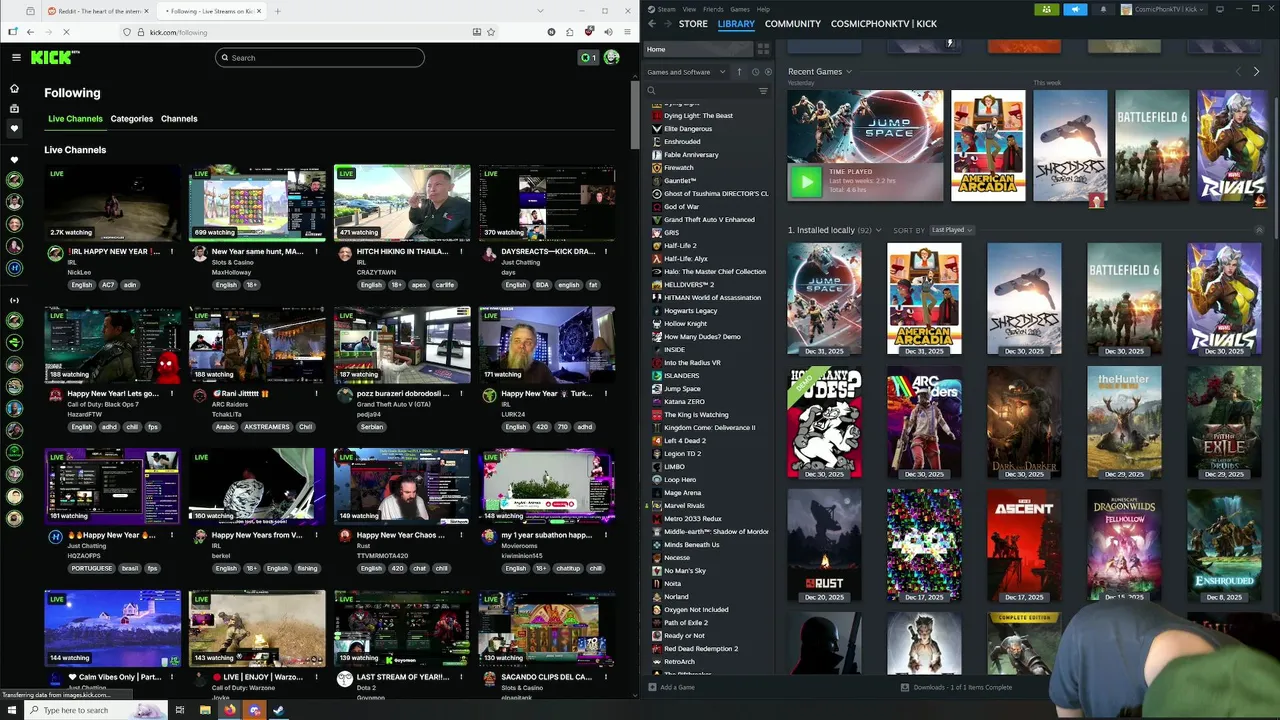This screenshot has width=1280, height=720.
Task: Click Windows taskbar search box
Action: pyautogui.click(x=97, y=710)
